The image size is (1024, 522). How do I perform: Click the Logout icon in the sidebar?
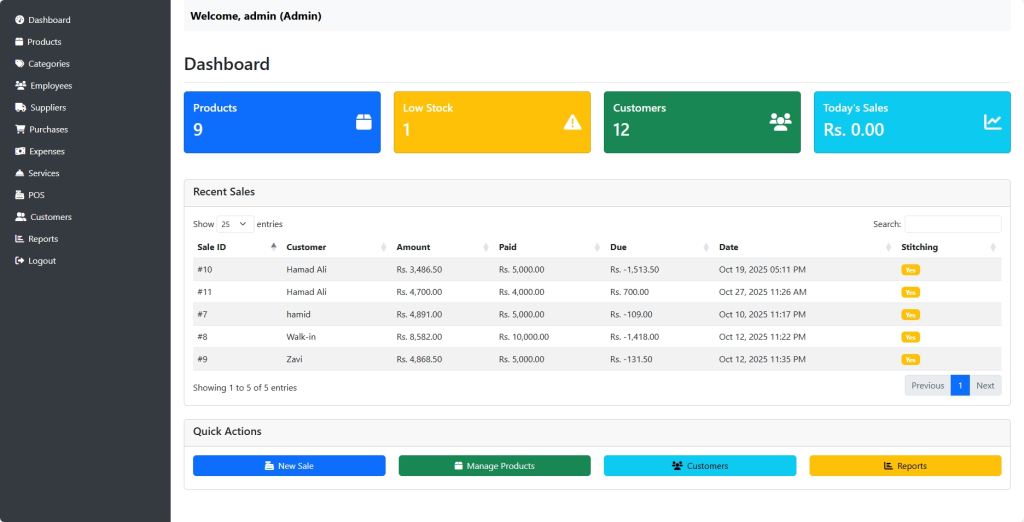tap(19, 261)
